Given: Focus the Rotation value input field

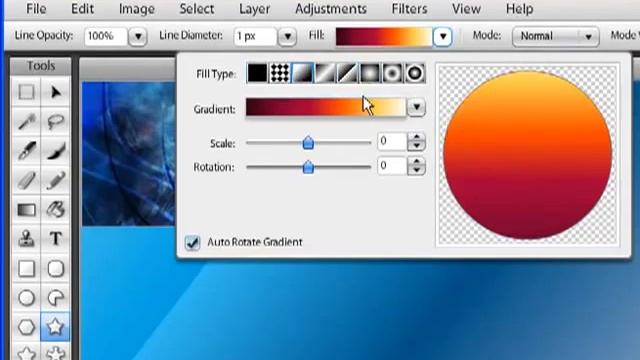Looking at the screenshot, I should coord(392,166).
